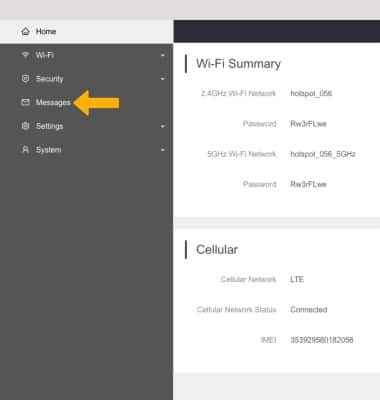Open the Home menu item
This screenshot has width=380, height=400.
86,31
